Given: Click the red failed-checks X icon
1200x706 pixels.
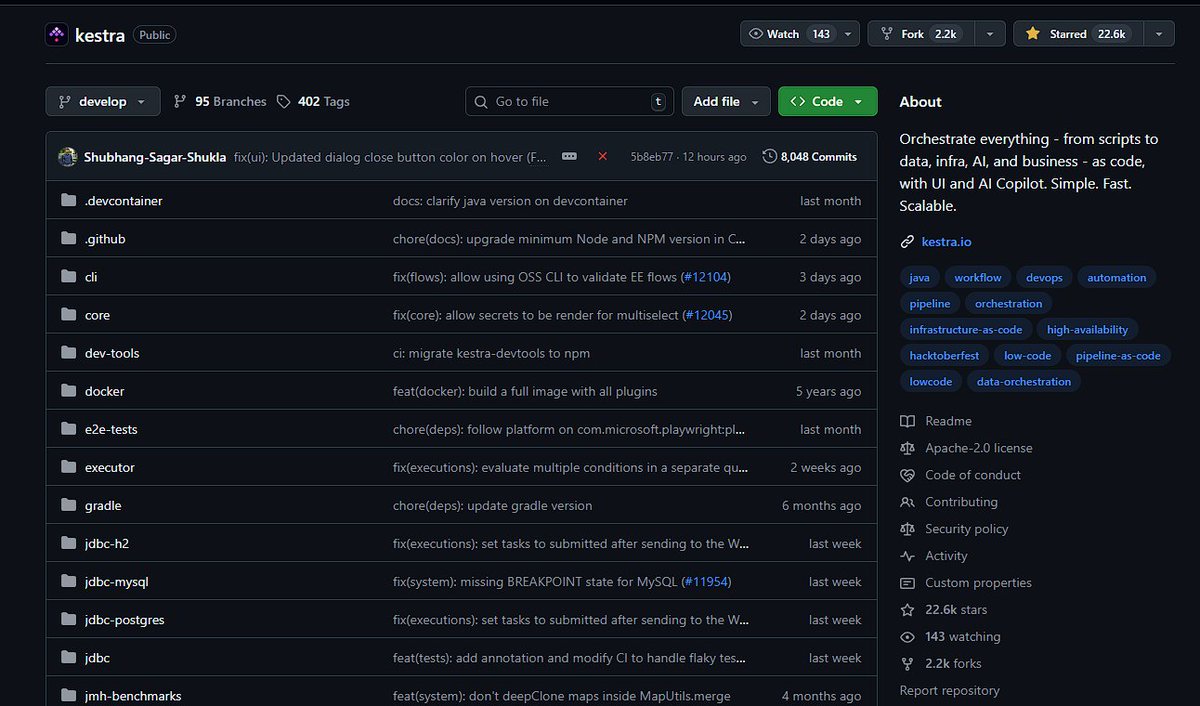Looking at the screenshot, I should coord(603,157).
